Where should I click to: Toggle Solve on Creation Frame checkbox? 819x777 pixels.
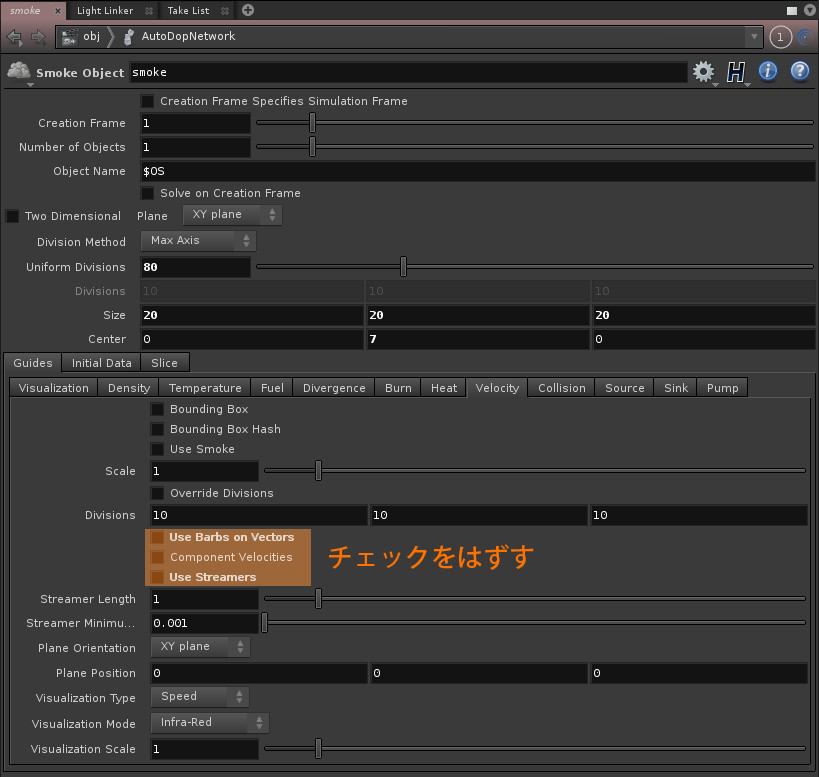(148, 193)
